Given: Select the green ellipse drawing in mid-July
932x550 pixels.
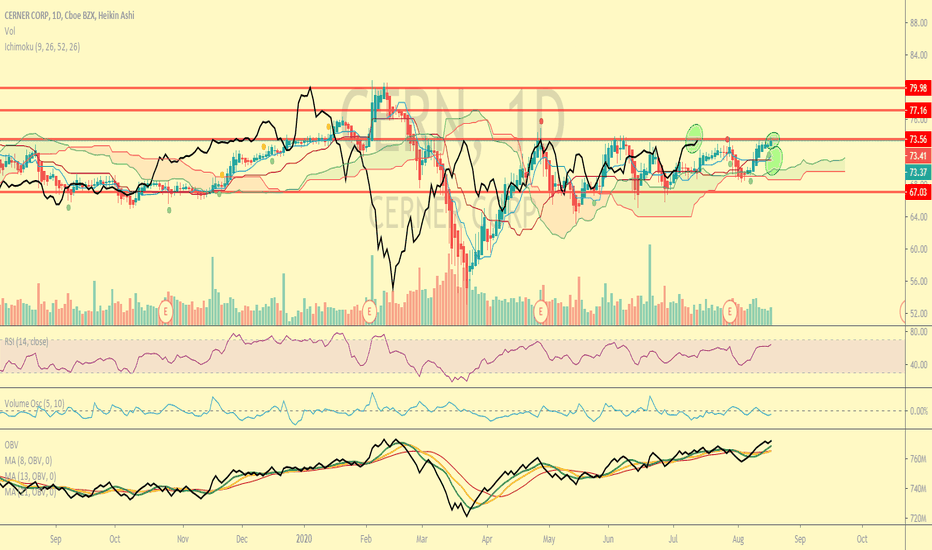Looking at the screenshot, I should 694,139.
